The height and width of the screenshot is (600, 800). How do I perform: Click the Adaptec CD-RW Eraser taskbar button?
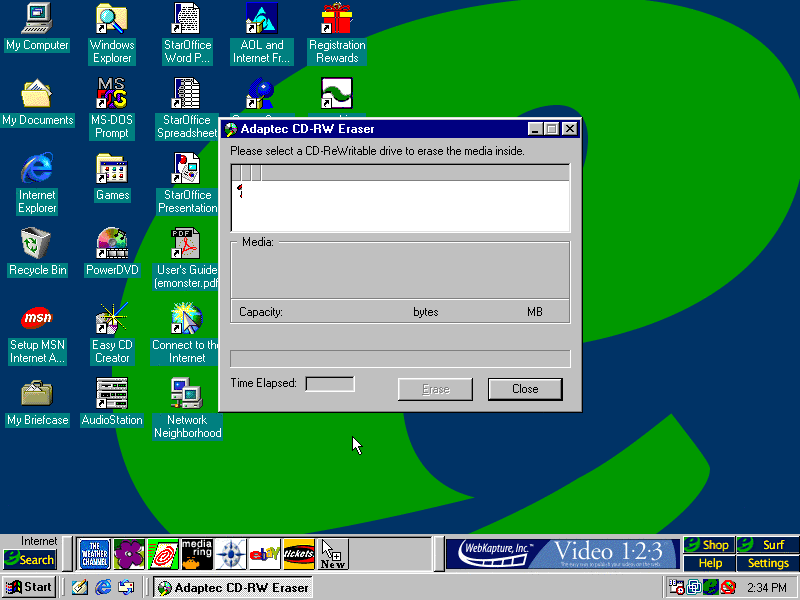[232, 587]
